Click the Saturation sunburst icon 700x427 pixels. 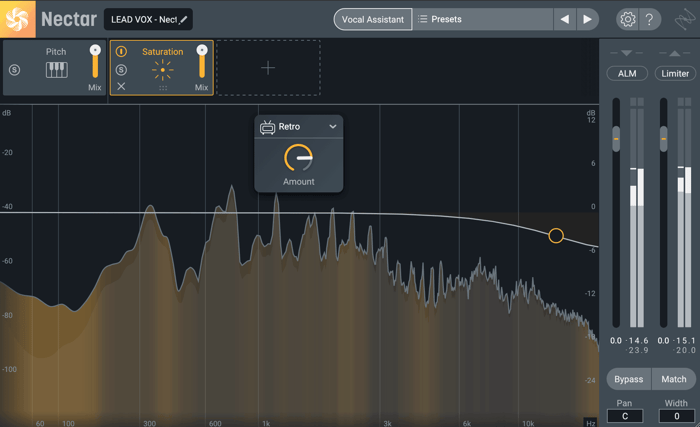(x=162, y=70)
